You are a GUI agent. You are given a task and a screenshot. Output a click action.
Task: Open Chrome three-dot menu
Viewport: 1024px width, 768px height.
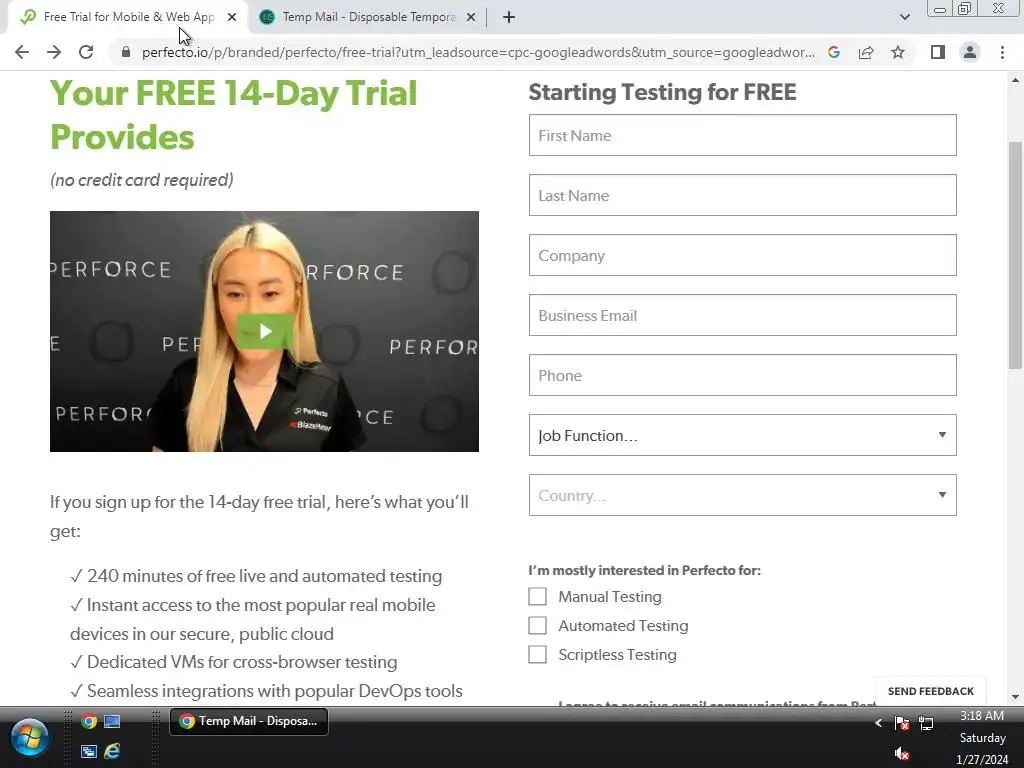tap(1002, 52)
